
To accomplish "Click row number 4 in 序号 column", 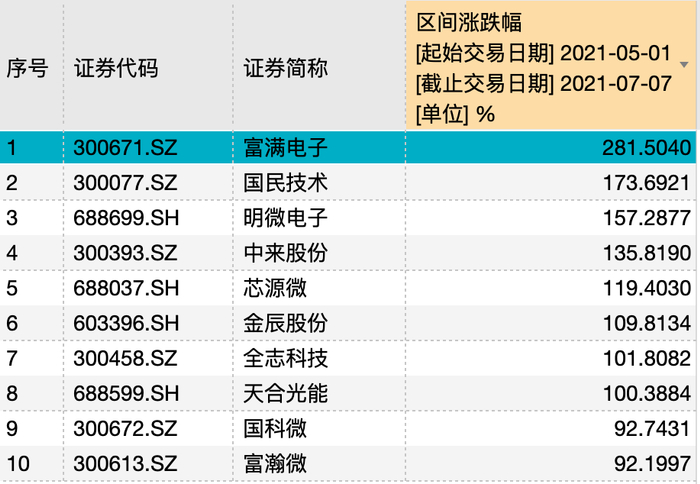I will 12,253.
